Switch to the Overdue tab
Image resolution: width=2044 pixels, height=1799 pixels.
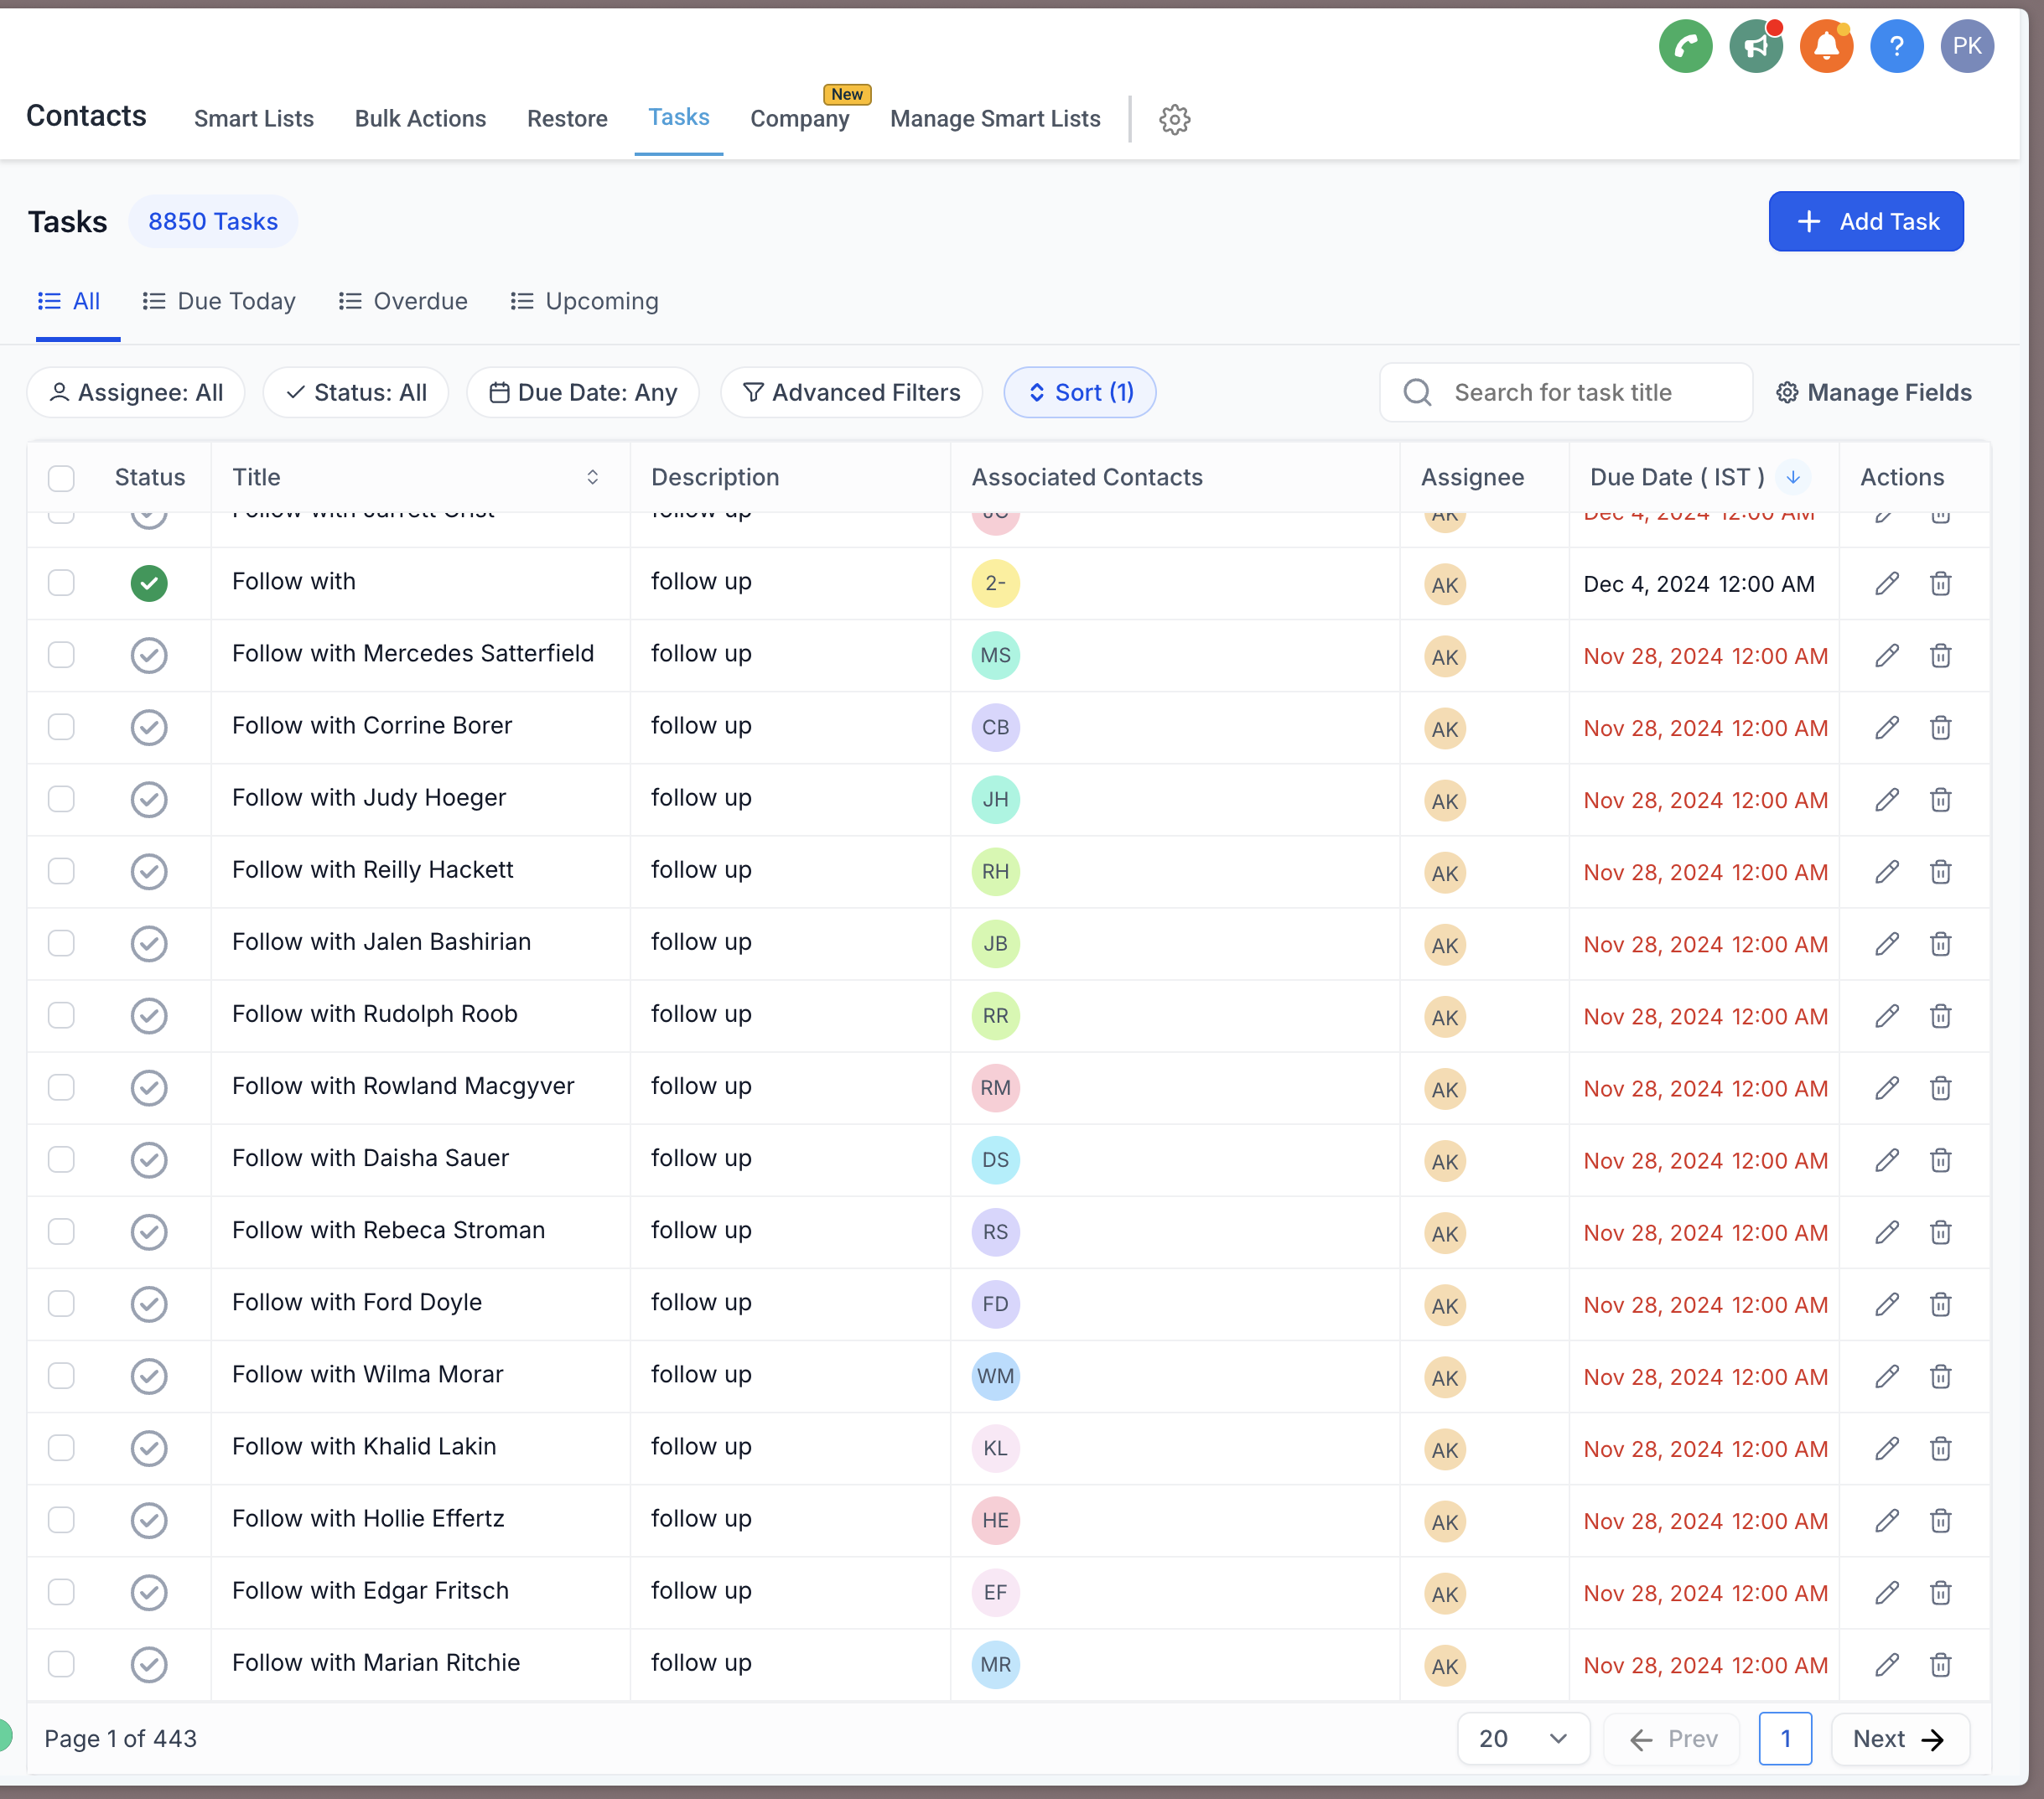click(x=403, y=302)
